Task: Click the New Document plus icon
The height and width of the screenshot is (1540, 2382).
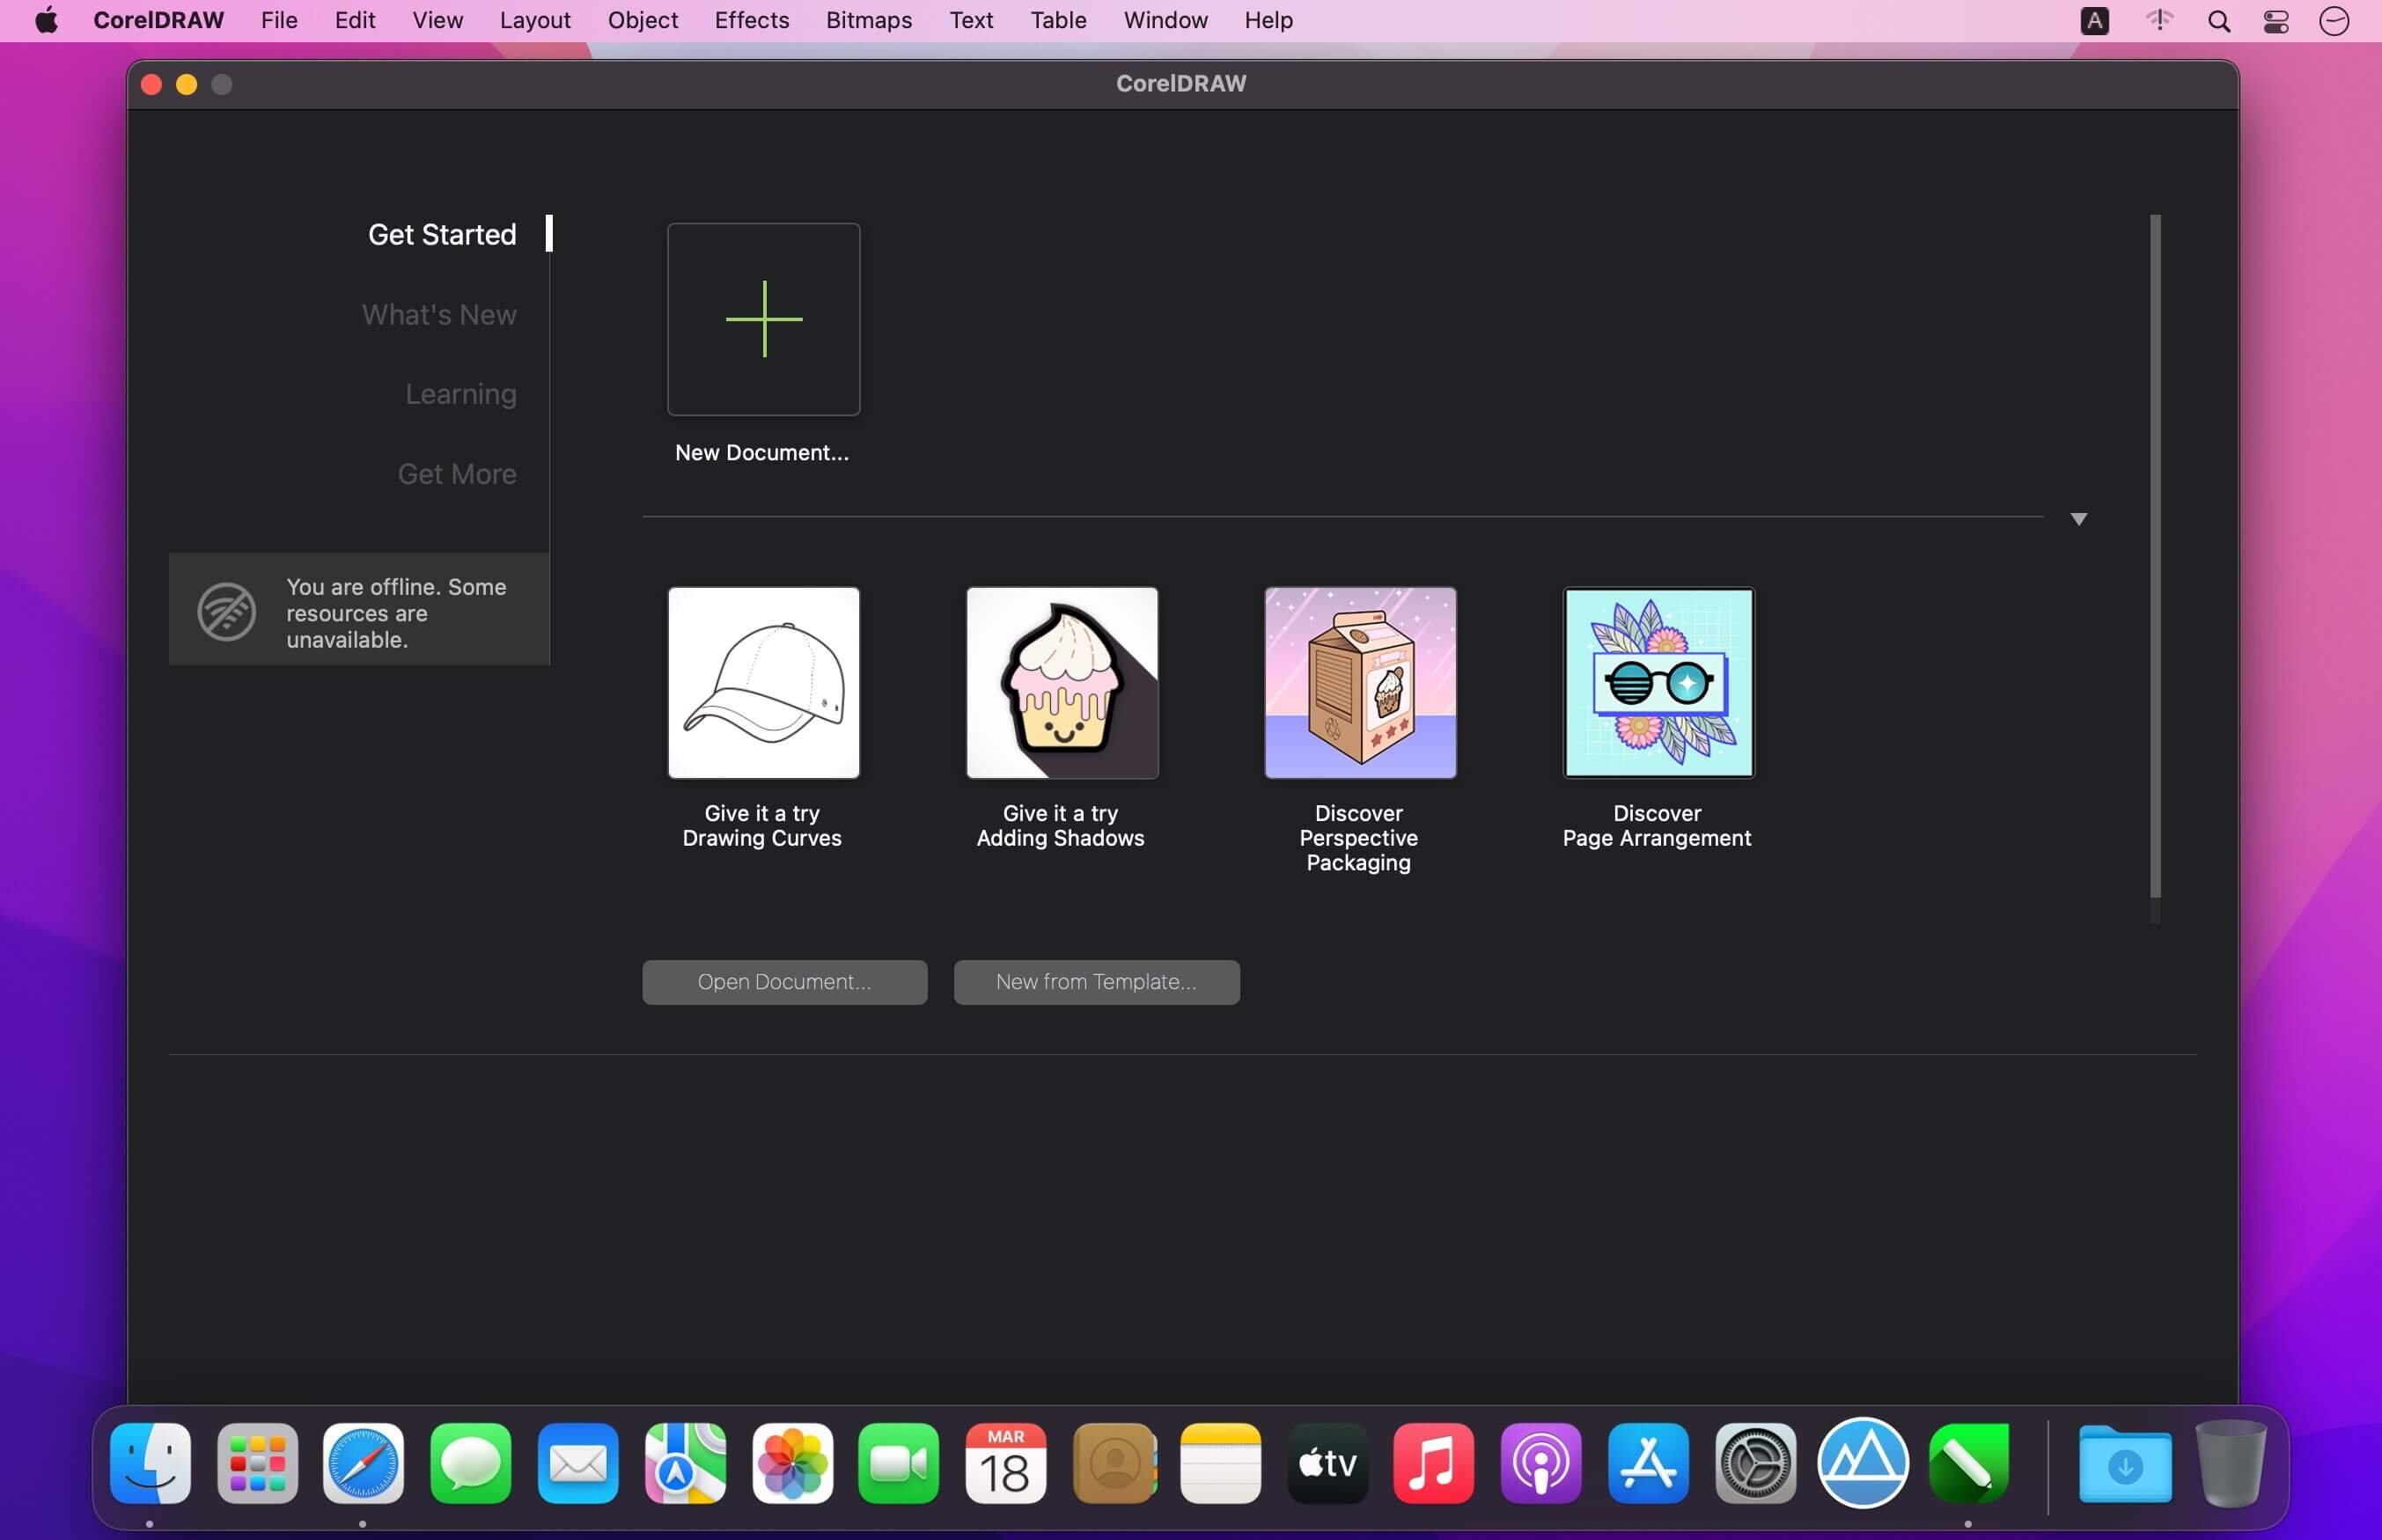Action: click(x=763, y=319)
